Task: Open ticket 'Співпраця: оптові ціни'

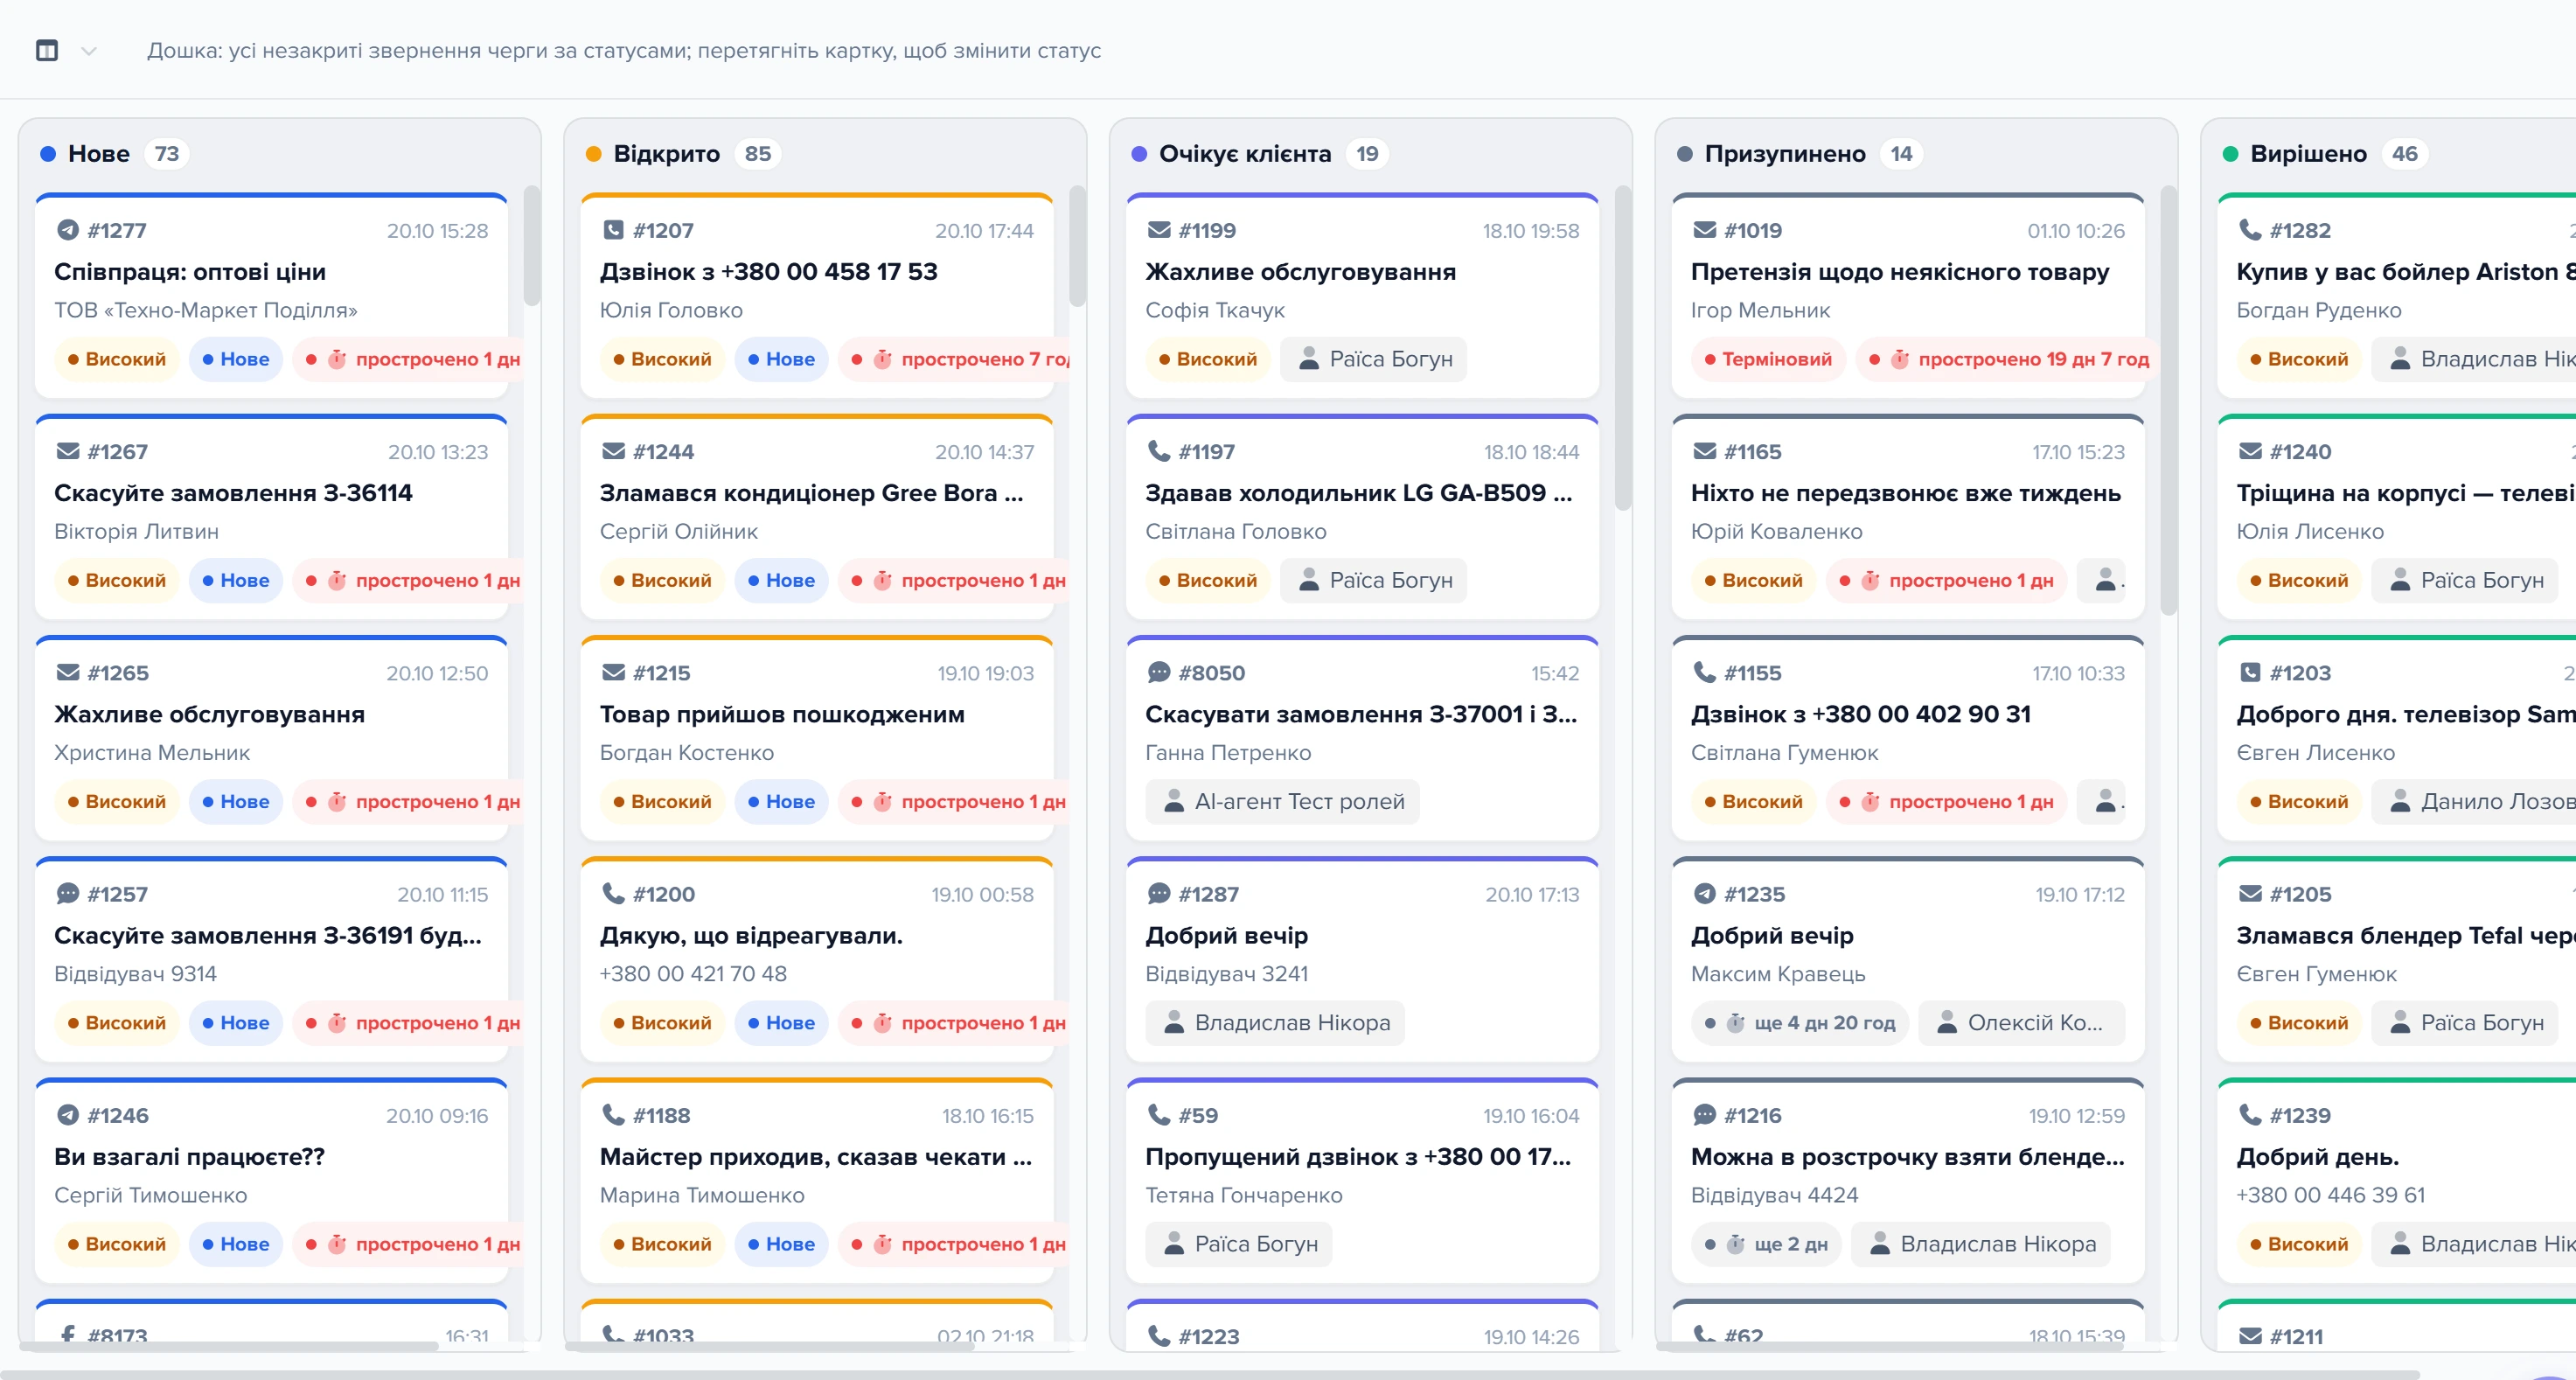Action: 190,272
